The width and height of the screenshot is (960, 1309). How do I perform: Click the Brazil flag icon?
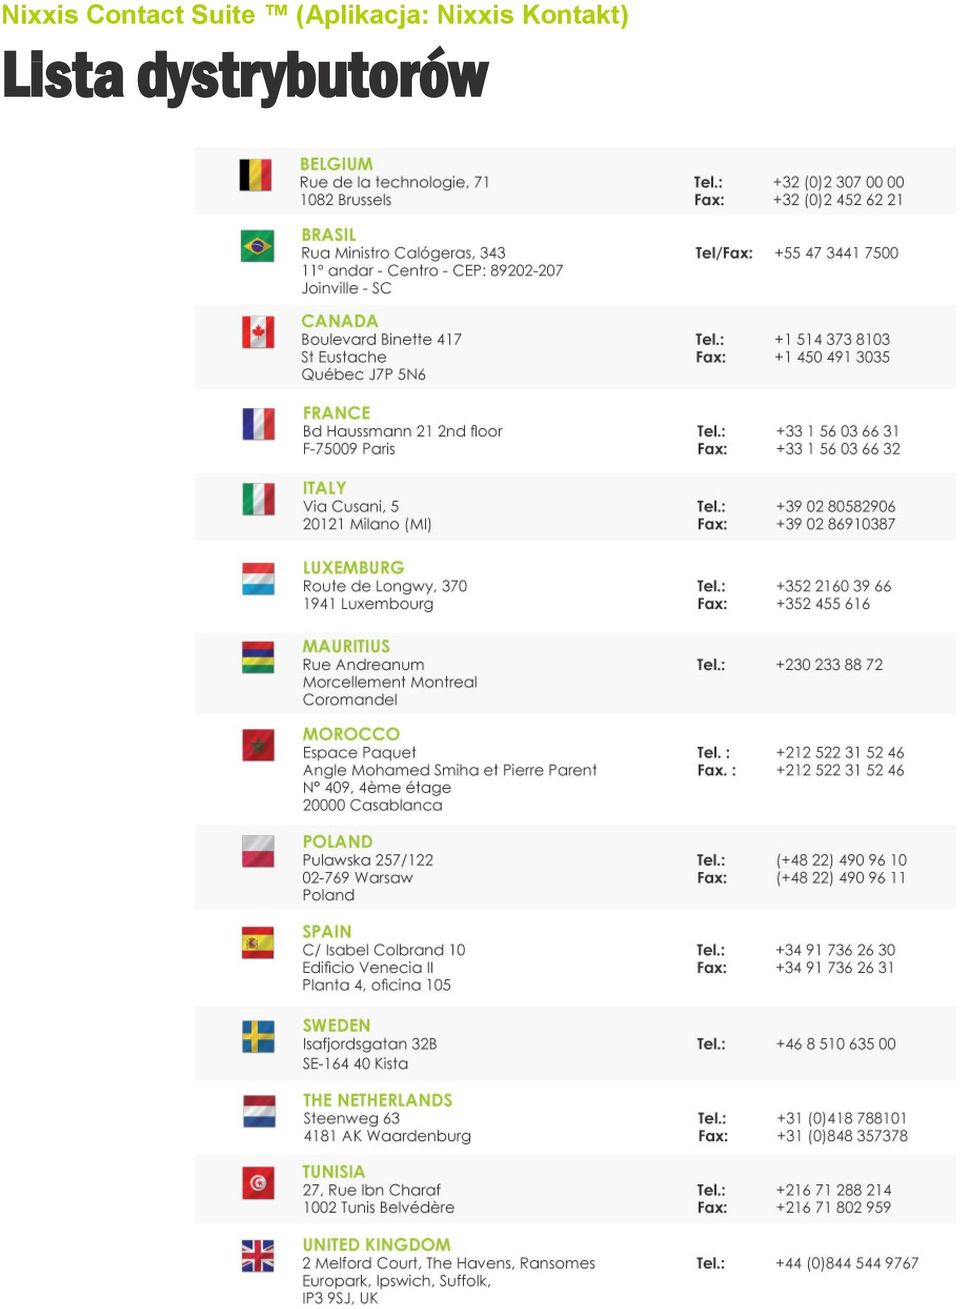257,246
